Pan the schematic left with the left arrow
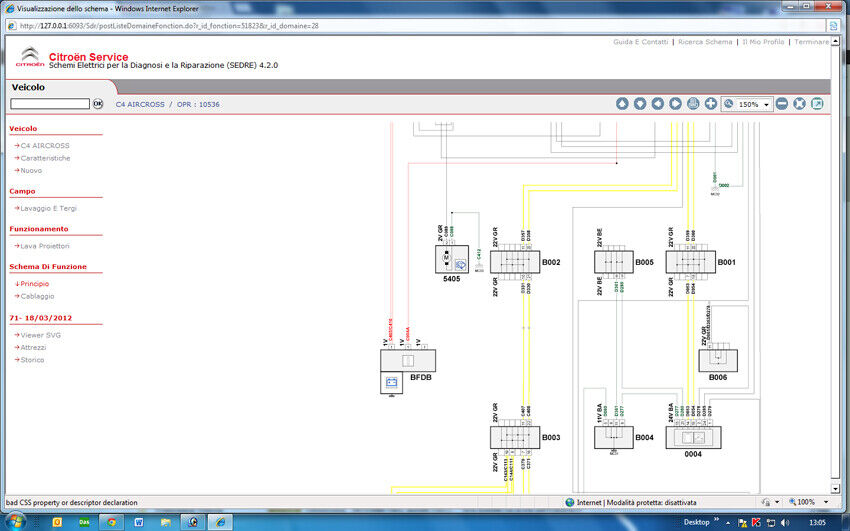 tap(657, 104)
